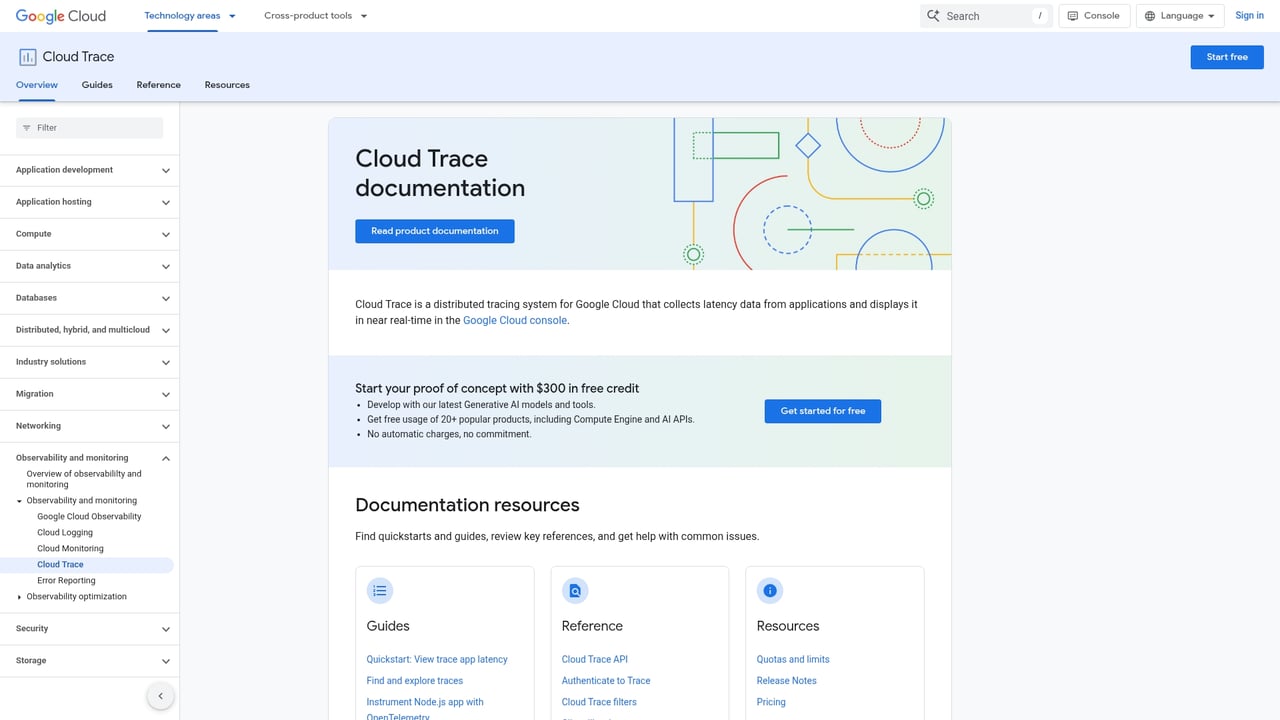
Task: Click the Resources card info icon
Action: 770,591
